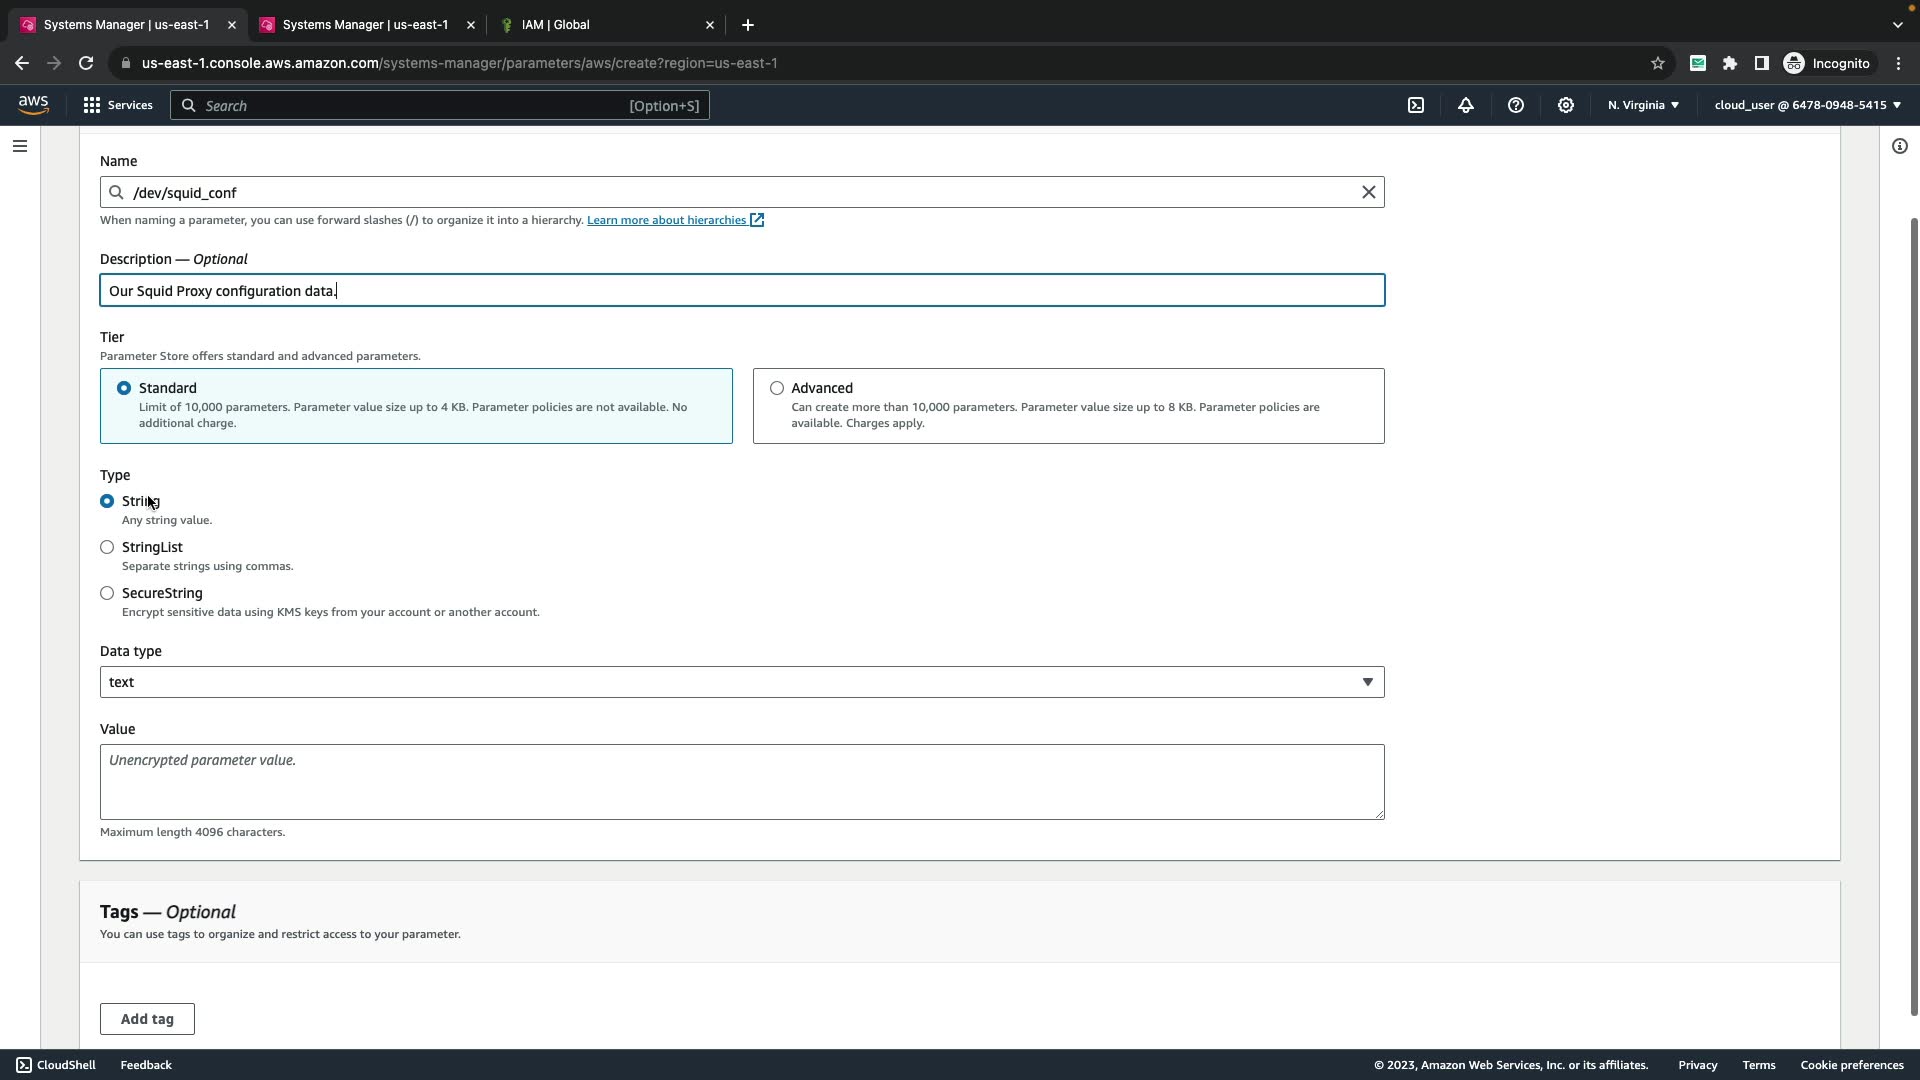Choose the SecureString type radio button

click(x=107, y=593)
